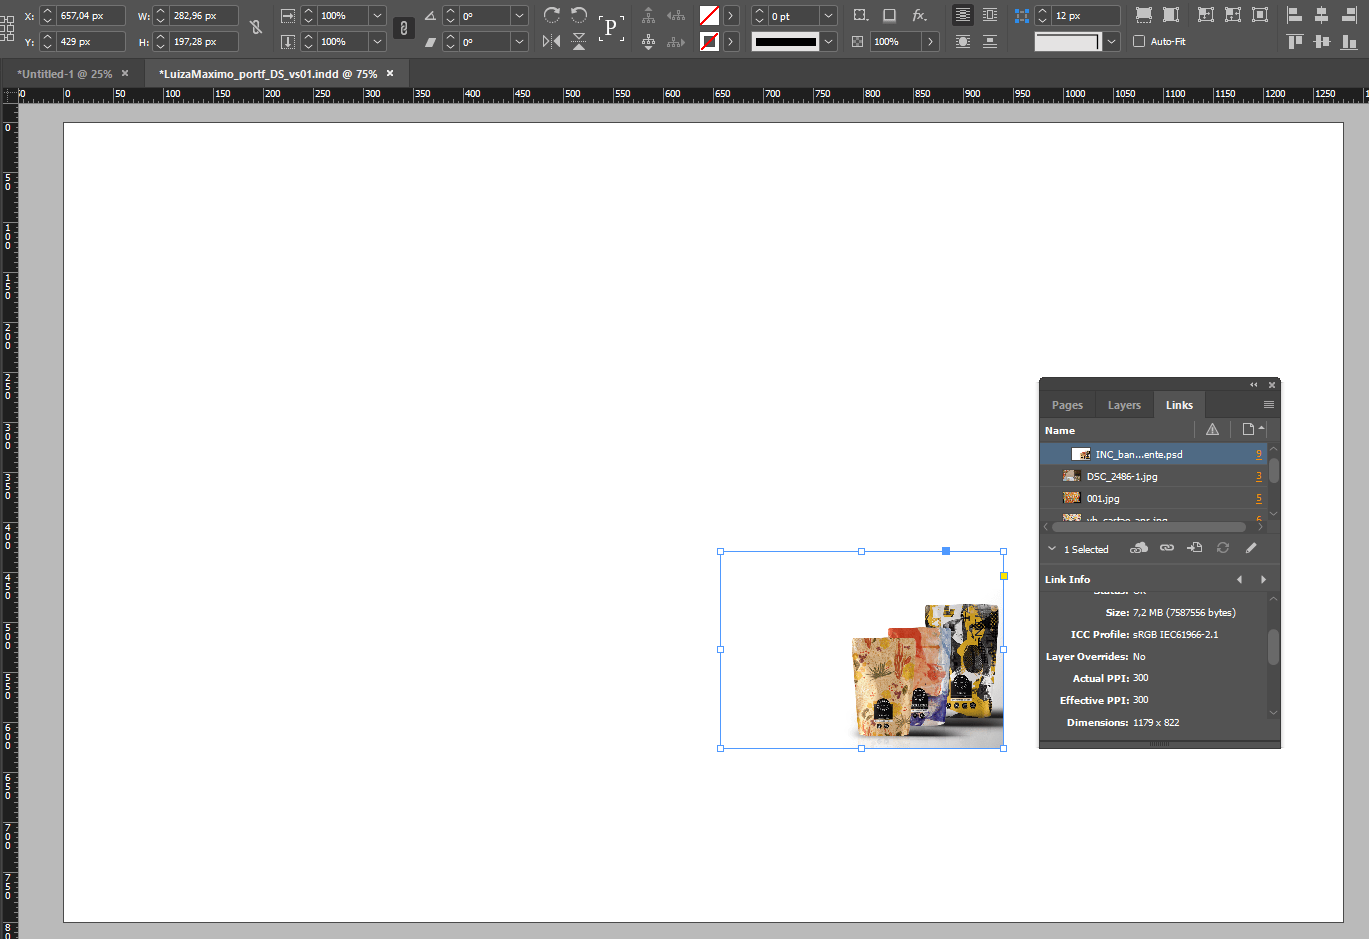
Task: Collapse the 1 Selected section chevron
Action: (1051, 548)
